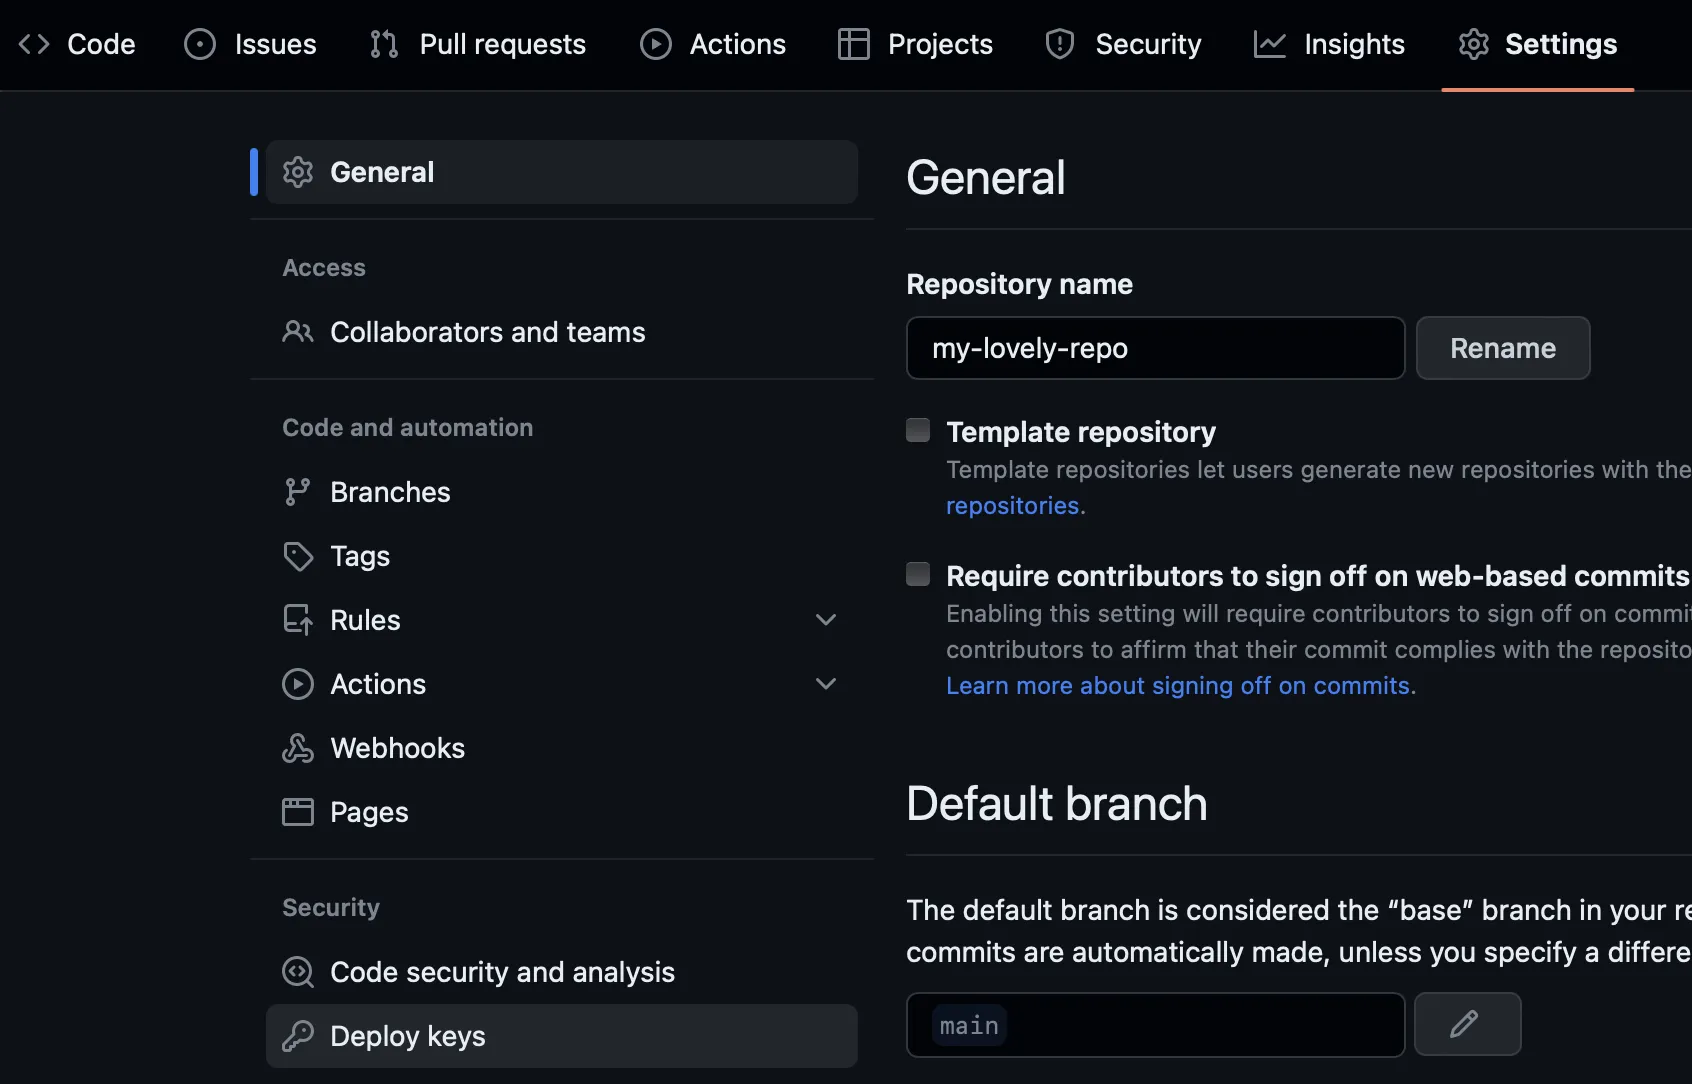
Task: Check Require contributors to sign off checkbox
Action: click(x=918, y=574)
